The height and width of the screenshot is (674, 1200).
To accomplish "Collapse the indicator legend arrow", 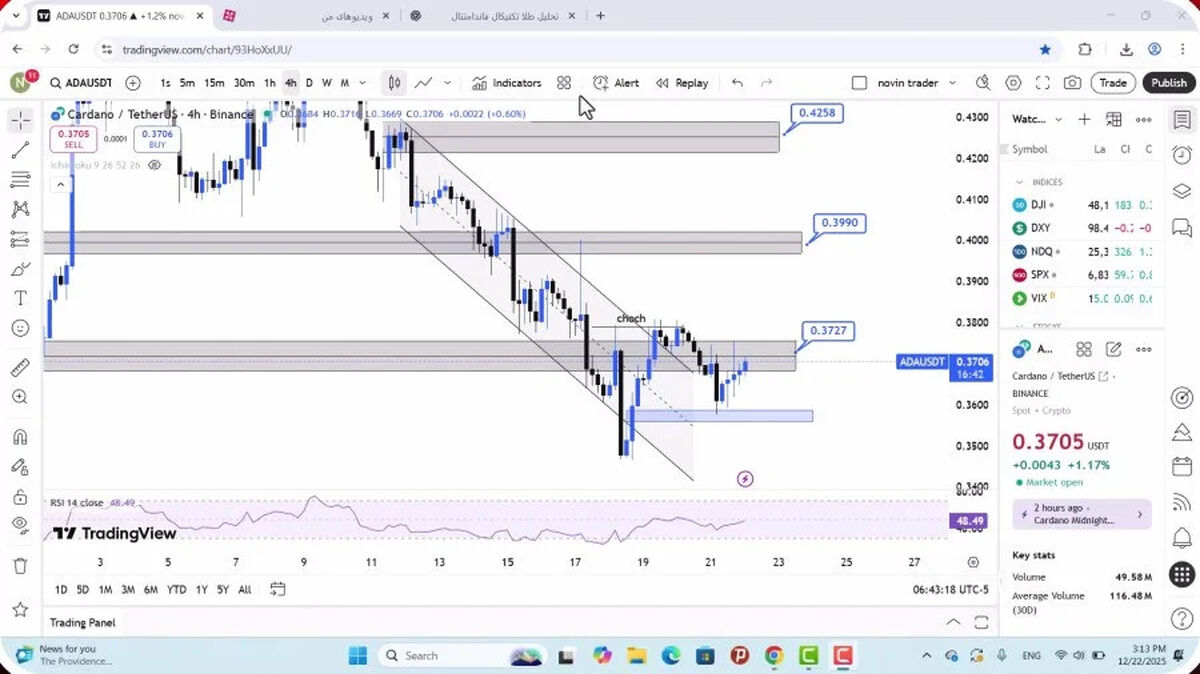I will (60, 184).
